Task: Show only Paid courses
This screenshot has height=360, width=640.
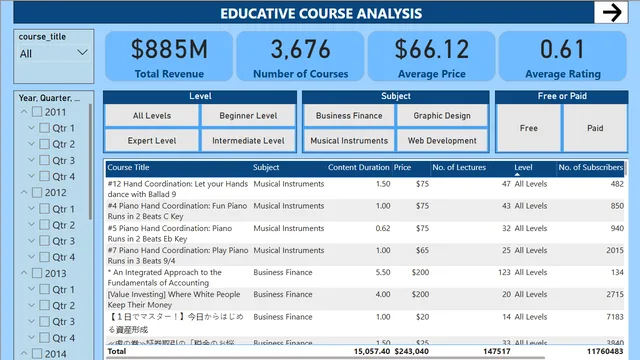Action: (595, 128)
